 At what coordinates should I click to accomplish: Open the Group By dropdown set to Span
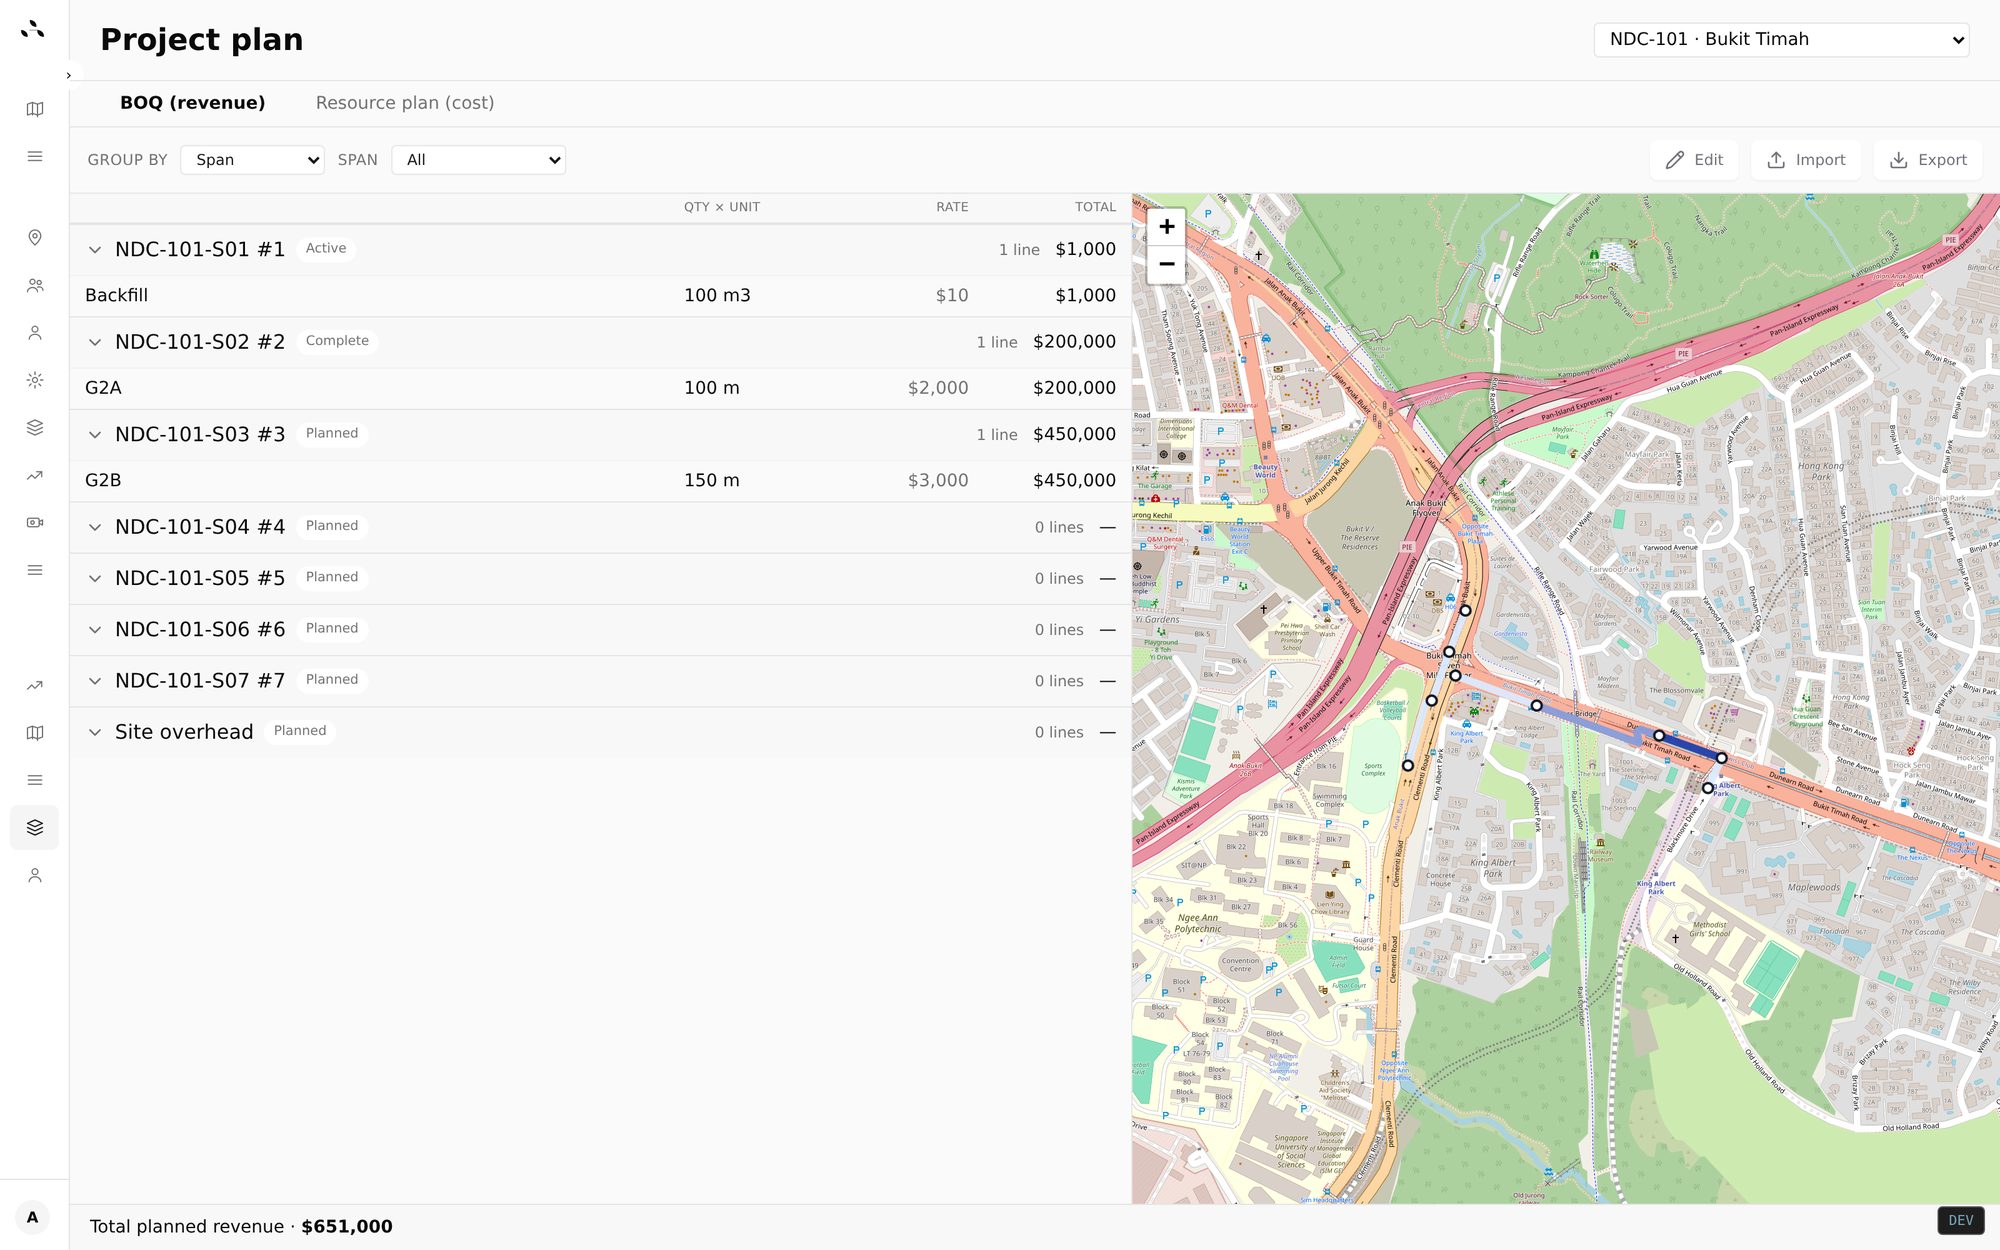[252, 160]
